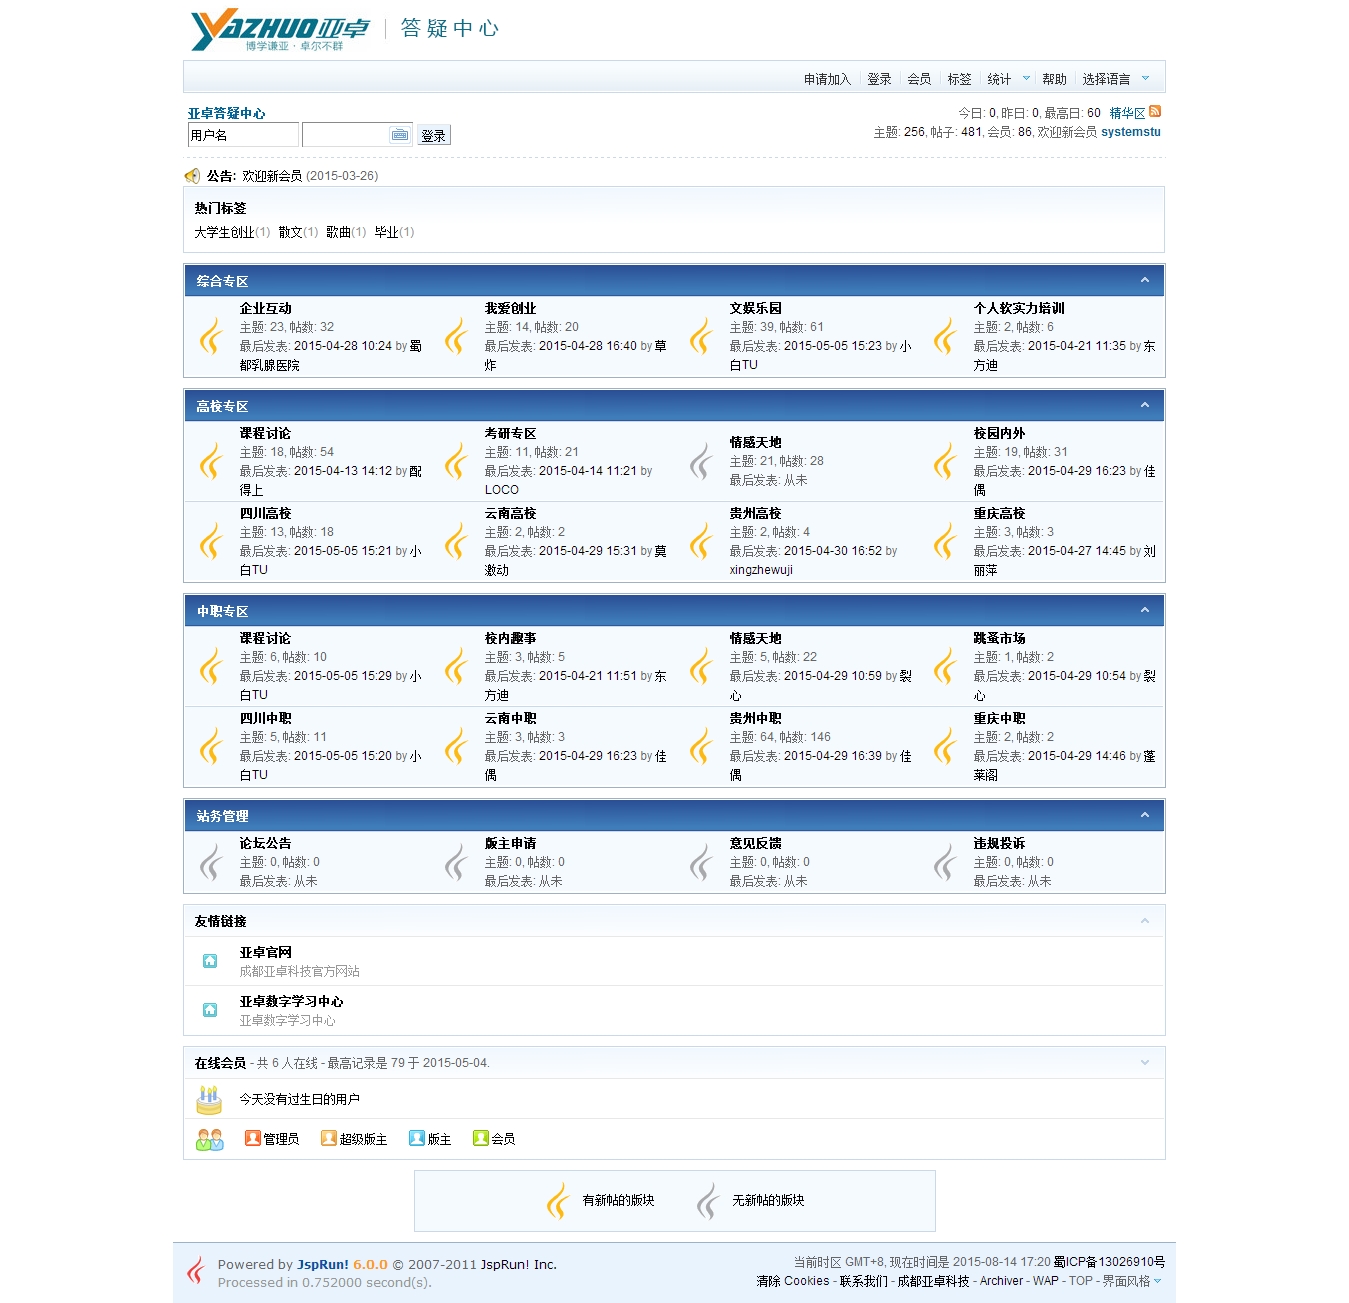1349x1303 pixels.
Task: Click 清除 Cookies in the footer
Action: (793, 1281)
